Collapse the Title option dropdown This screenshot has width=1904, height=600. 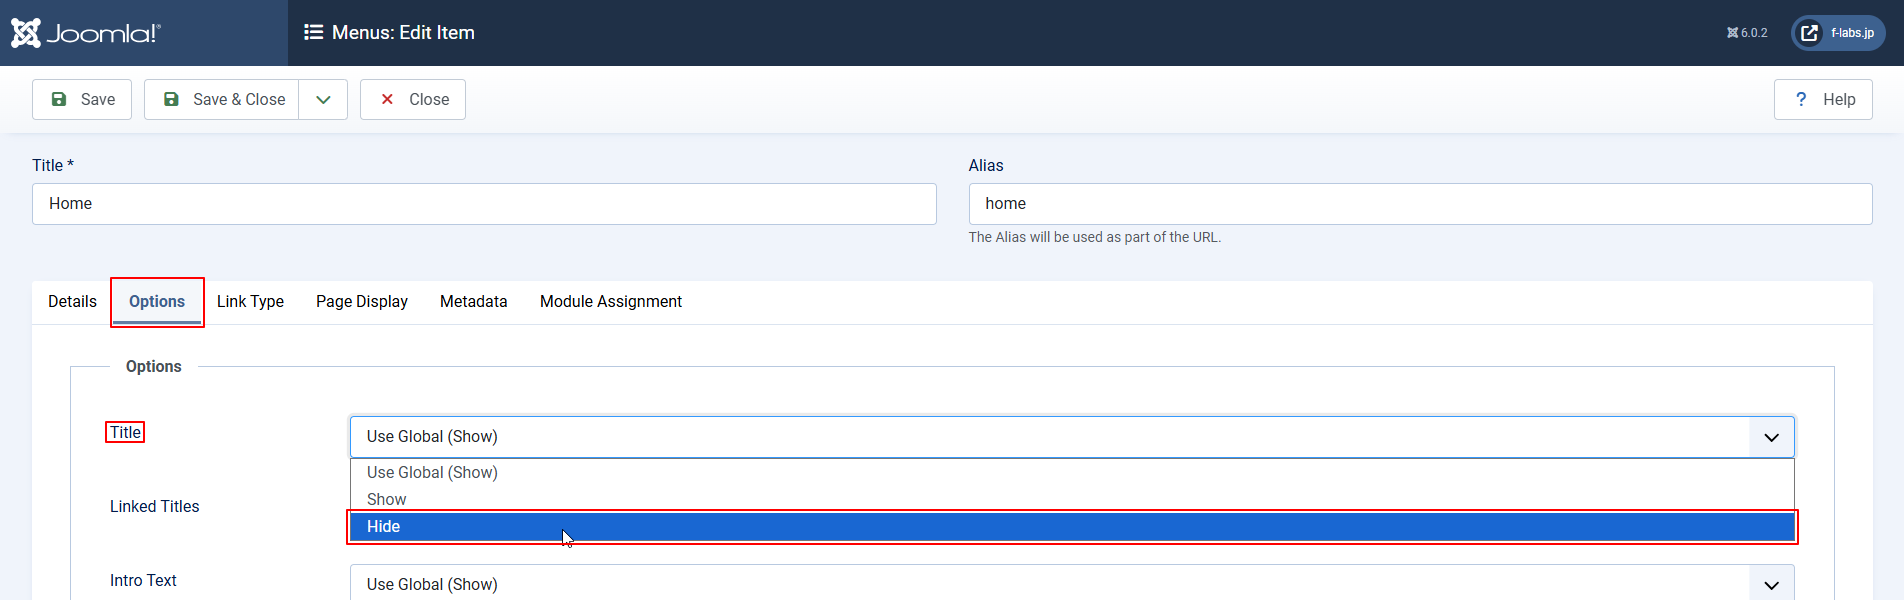tap(1771, 437)
